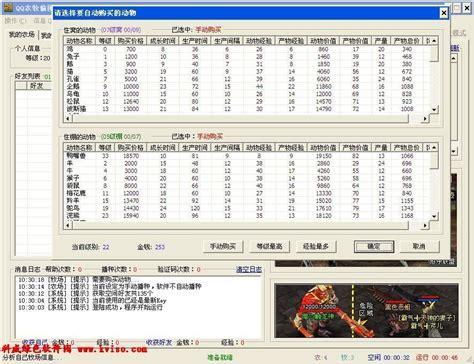Click the 当前级别 value 22
Screen dimensions: 474x364
106,247
